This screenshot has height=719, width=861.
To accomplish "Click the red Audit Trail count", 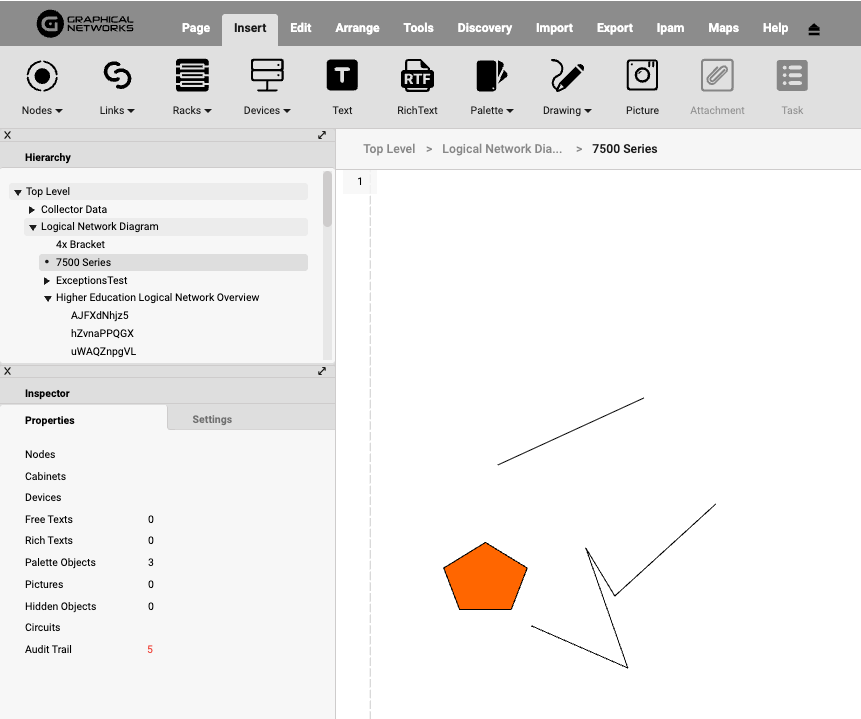I will pyautogui.click(x=150, y=650).
